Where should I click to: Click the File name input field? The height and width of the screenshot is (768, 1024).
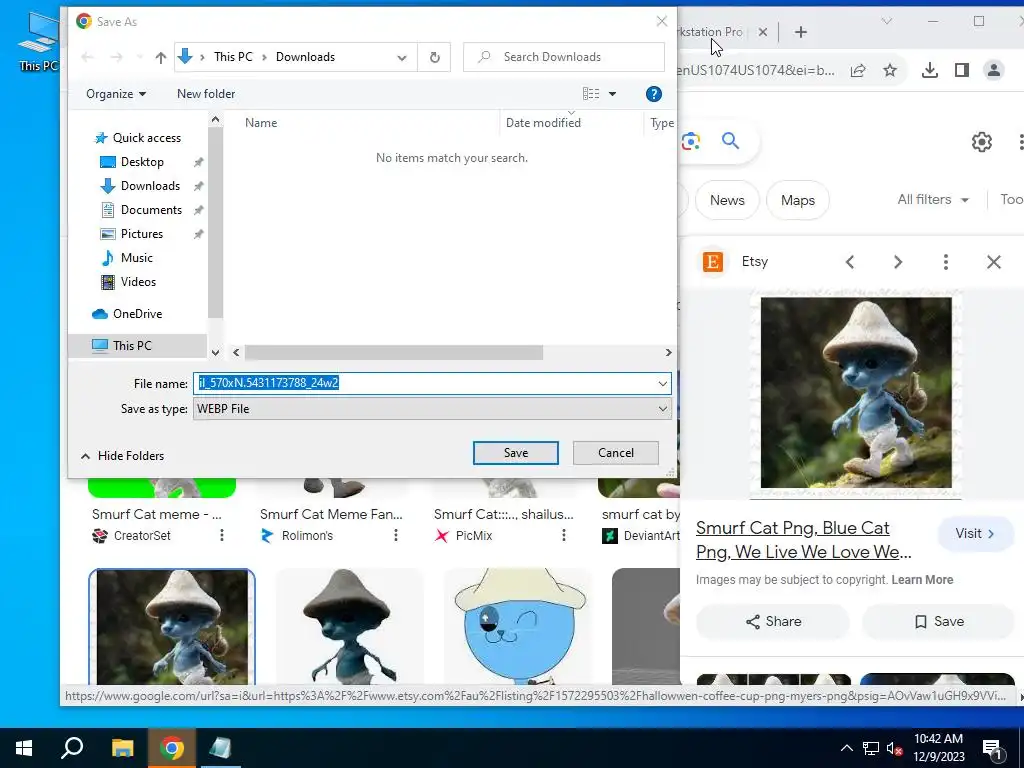tap(424, 383)
